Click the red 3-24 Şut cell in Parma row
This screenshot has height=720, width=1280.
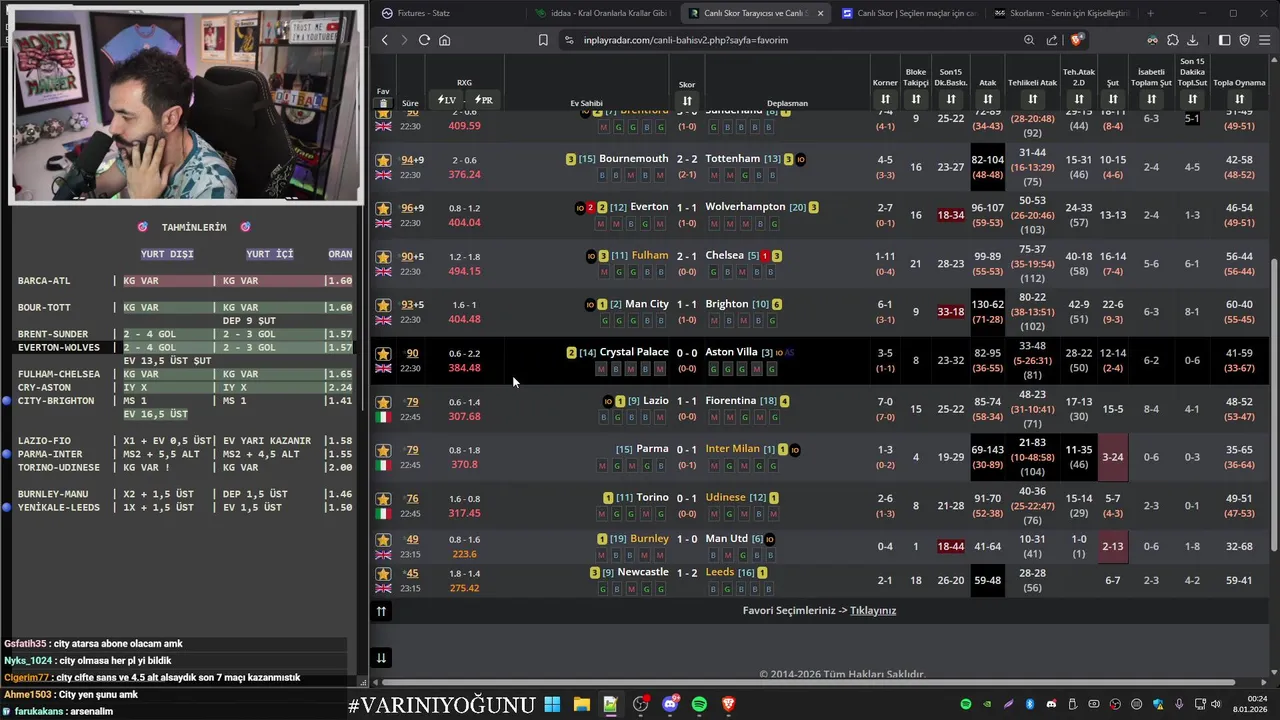coord(1112,457)
